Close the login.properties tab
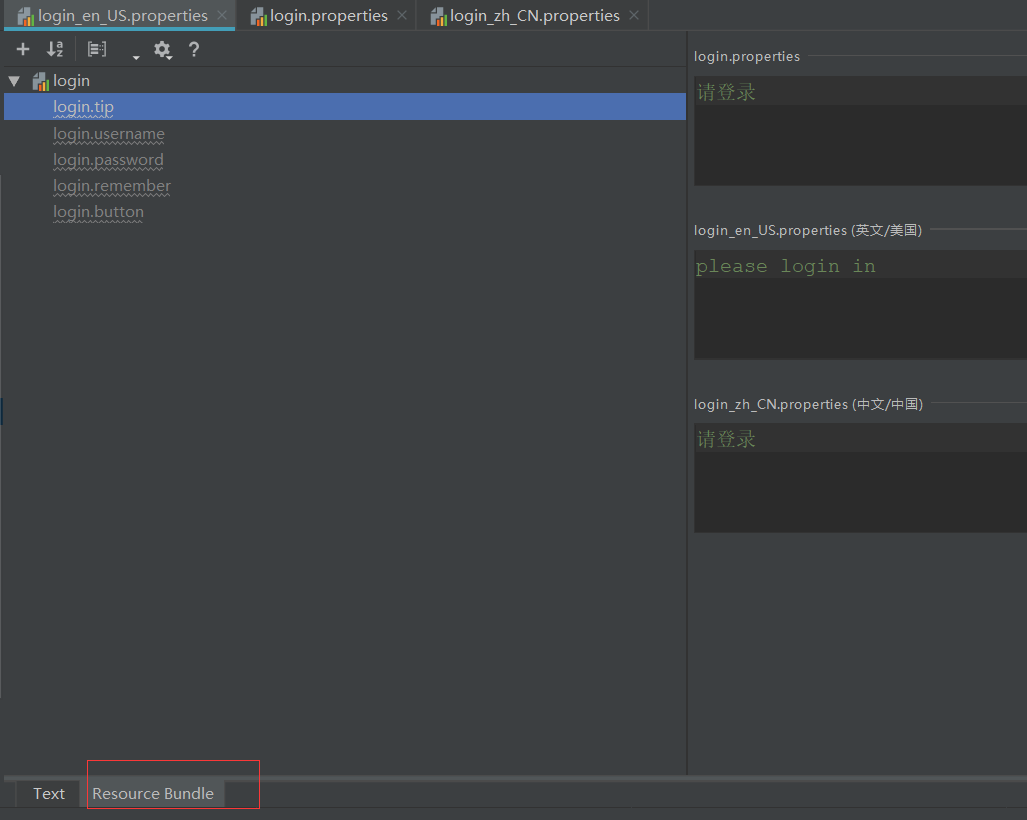1027x820 pixels. pos(402,15)
